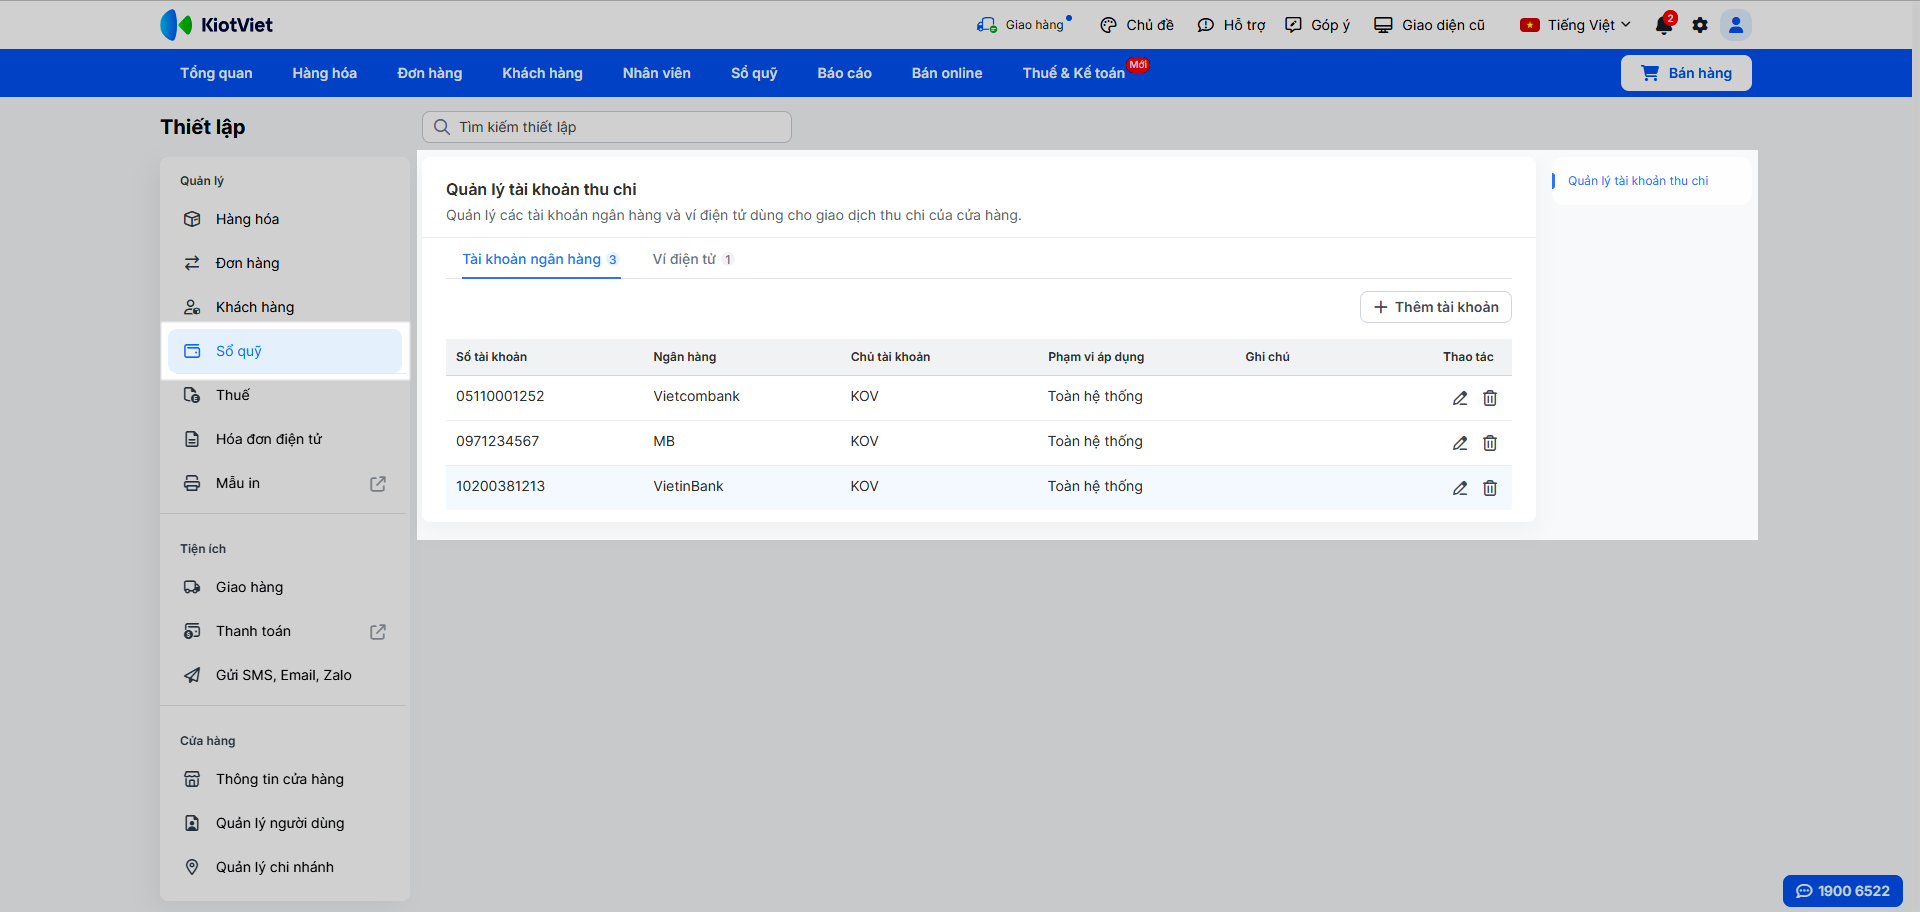Edit the VietinBank account row
1920x912 pixels.
pos(1460,488)
